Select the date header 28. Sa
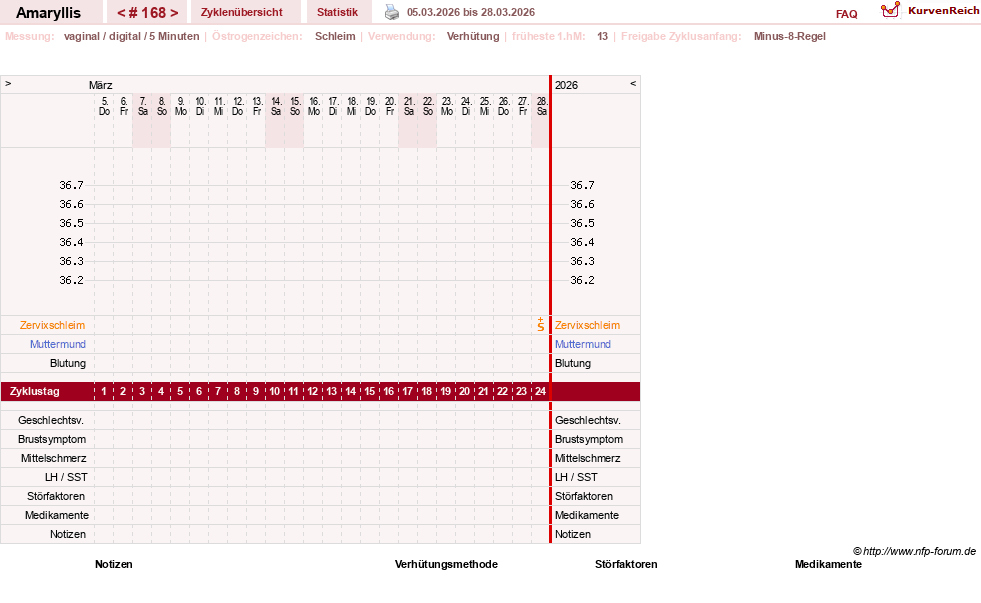 (542, 106)
